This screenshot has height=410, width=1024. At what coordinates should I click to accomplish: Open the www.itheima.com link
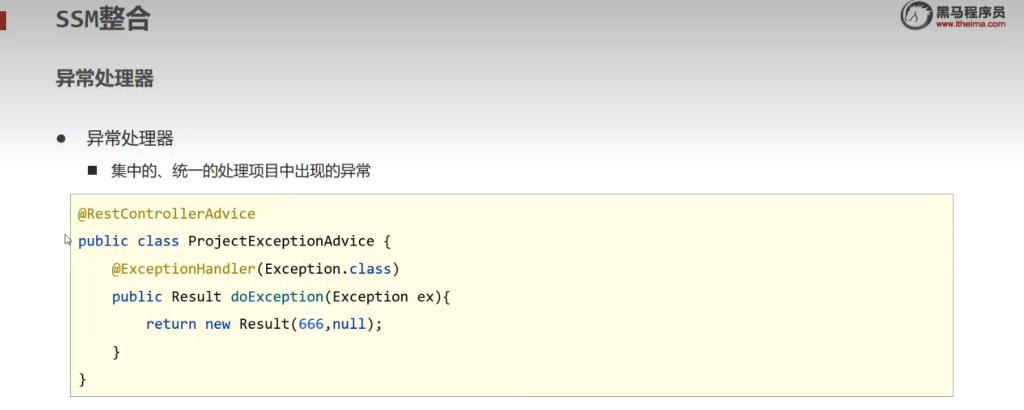point(970,25)
